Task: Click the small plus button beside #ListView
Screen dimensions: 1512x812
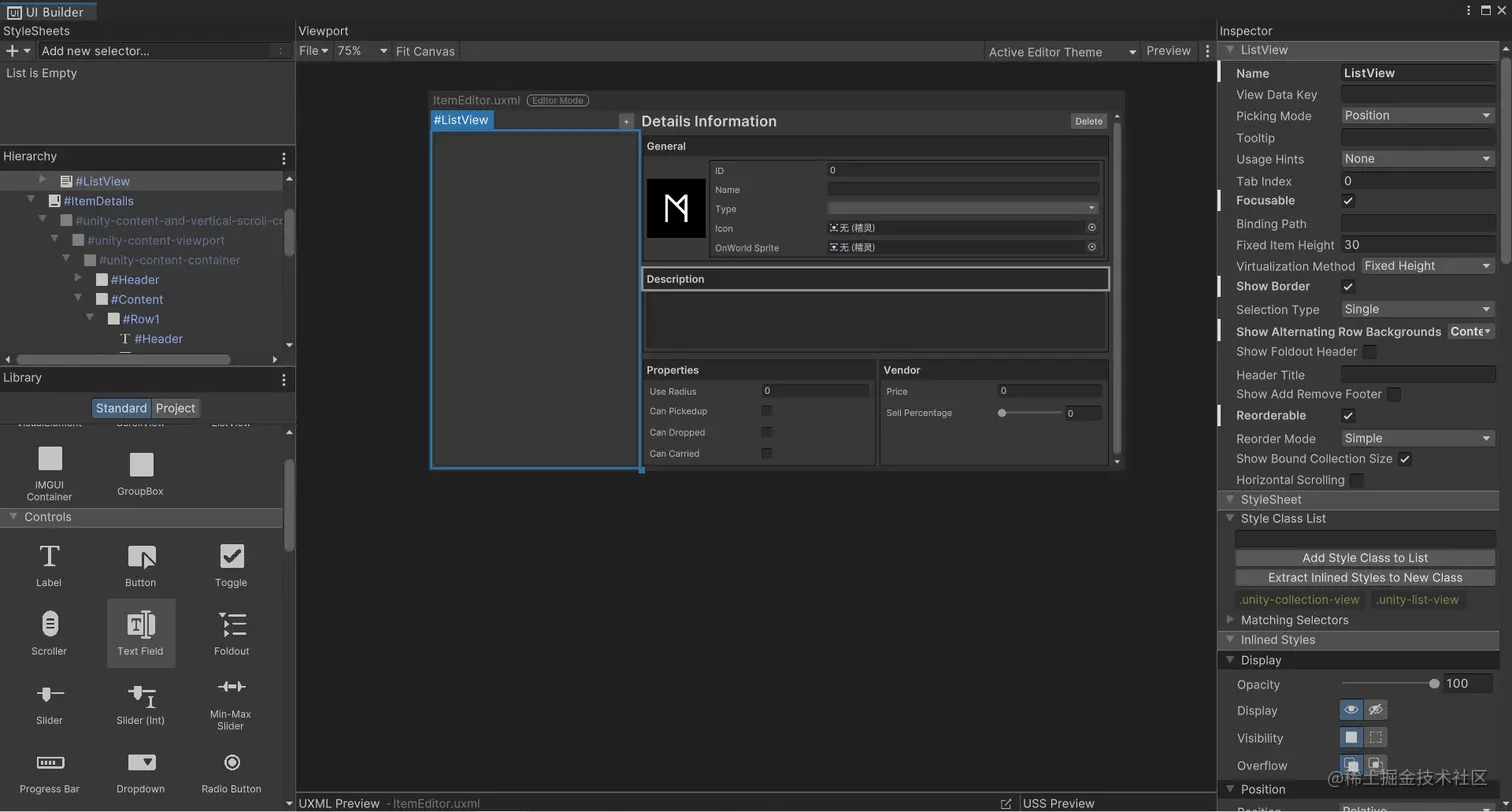Action: click(626, 121)
